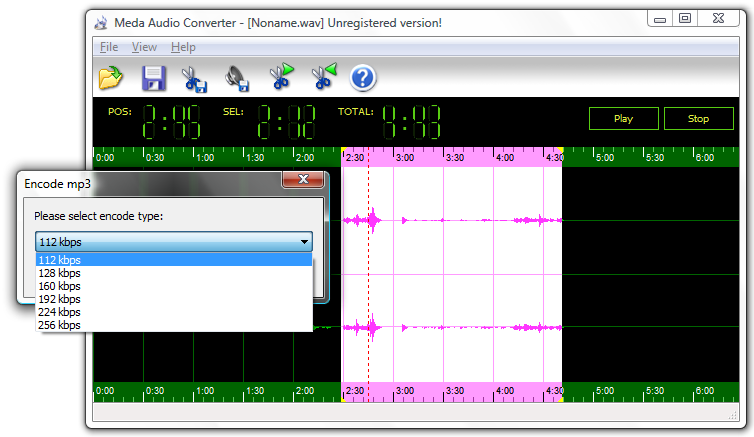Choose 256 kbps encode rate
This screenshot has width=754, height=437.
click(174, 325)
